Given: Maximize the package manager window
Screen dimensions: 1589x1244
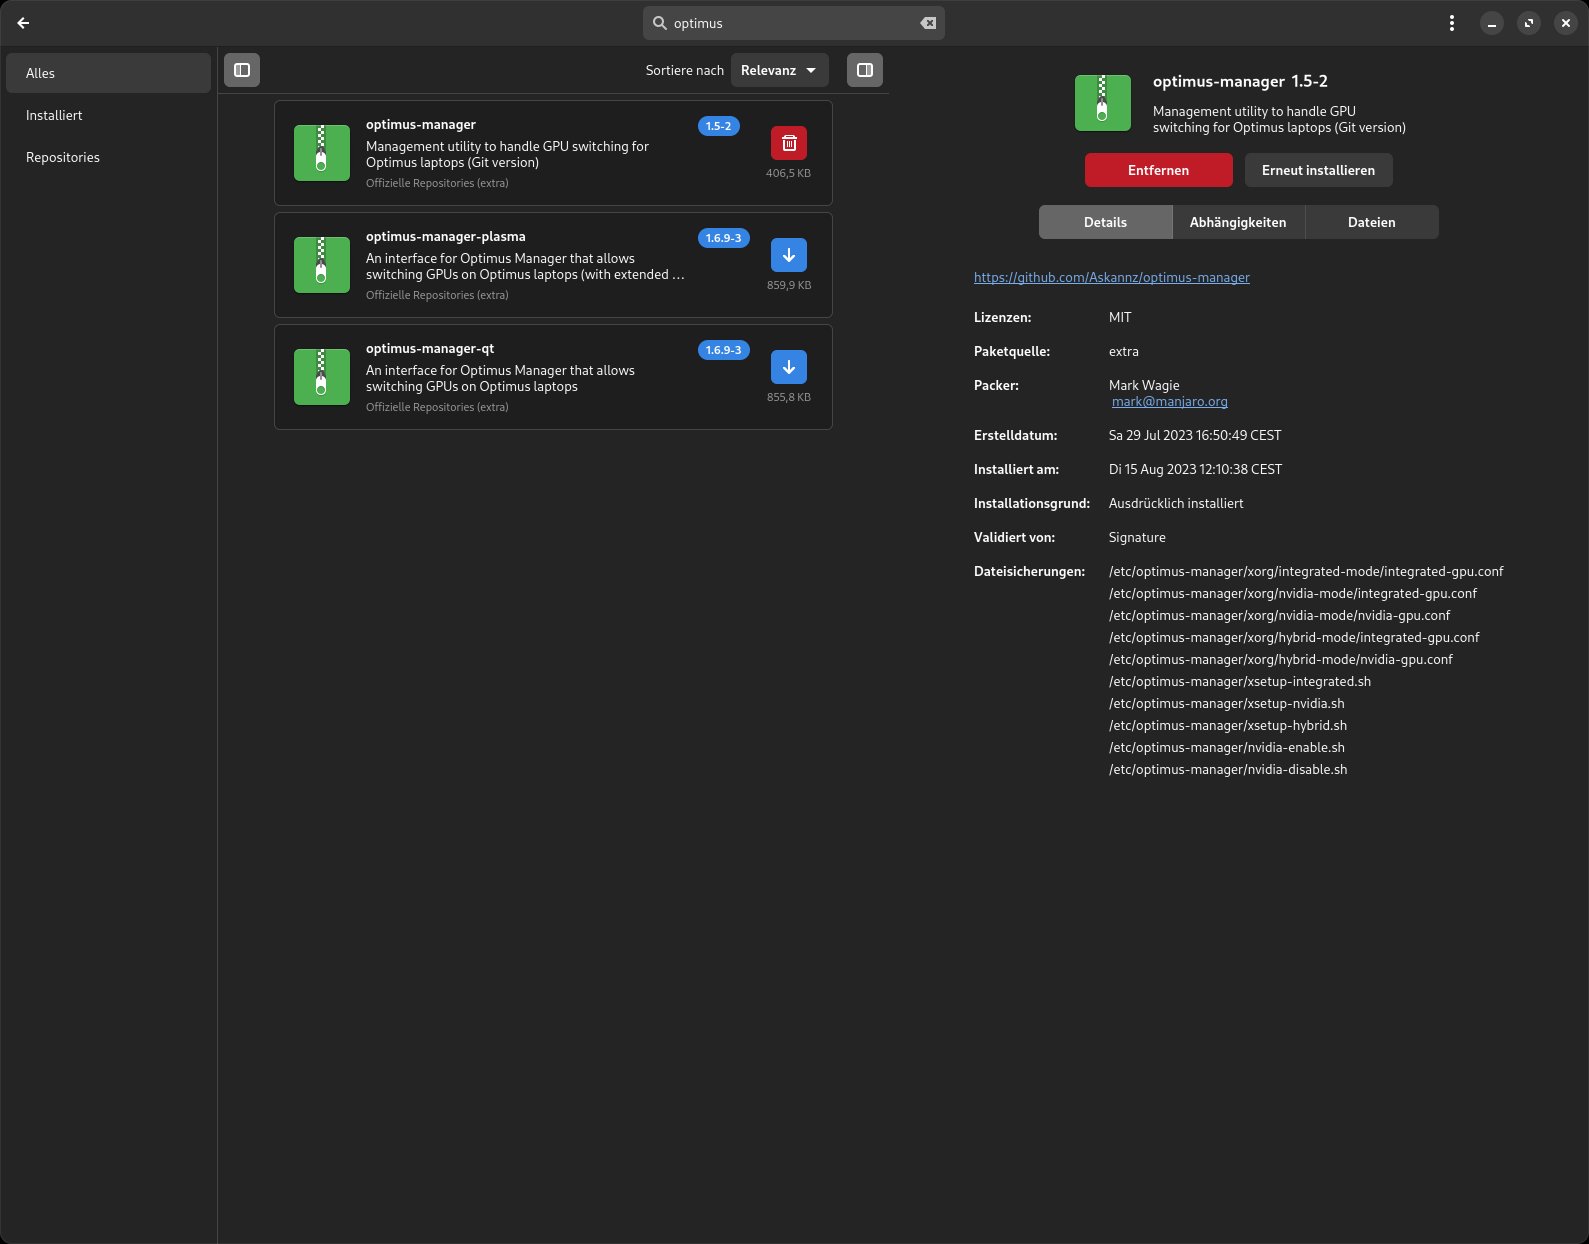Looking at the screenshot, I should click(1528, 23).
